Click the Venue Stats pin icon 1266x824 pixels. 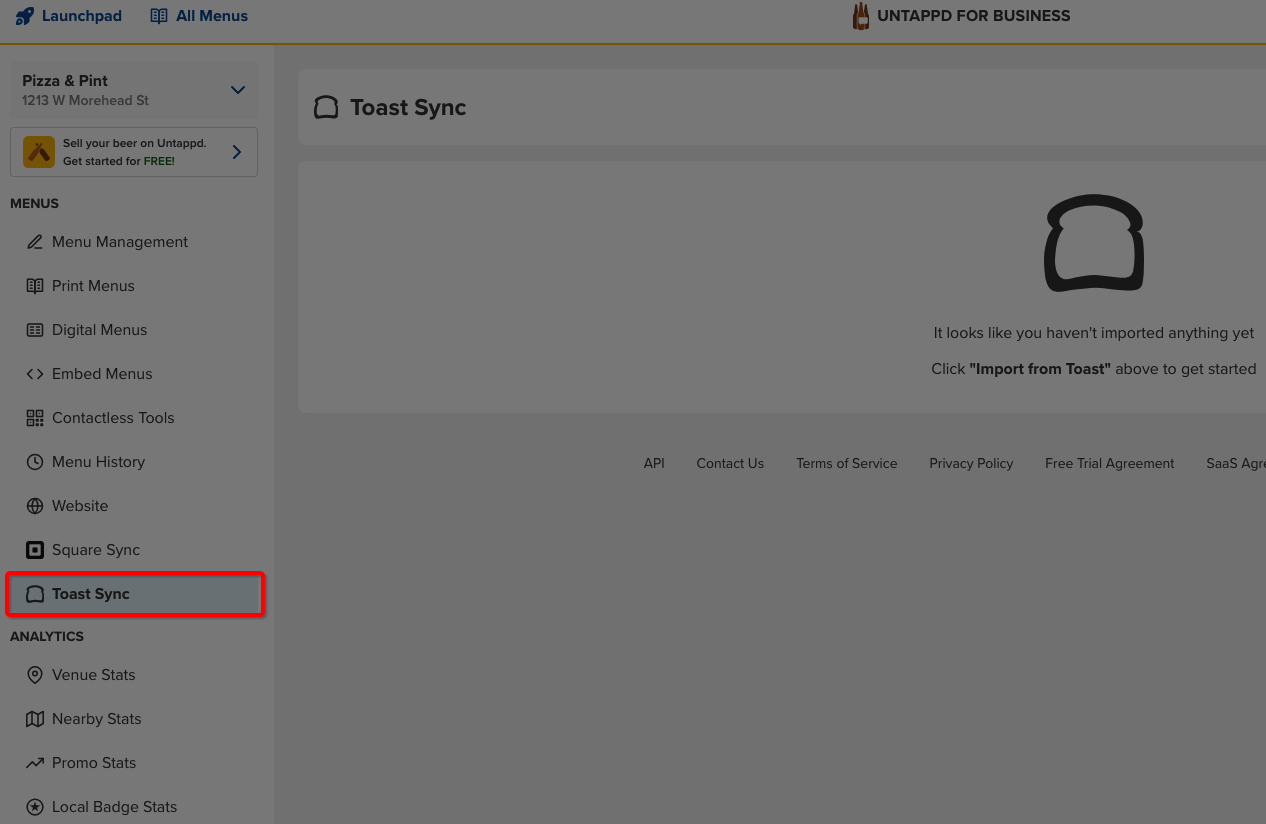(35, 675)
